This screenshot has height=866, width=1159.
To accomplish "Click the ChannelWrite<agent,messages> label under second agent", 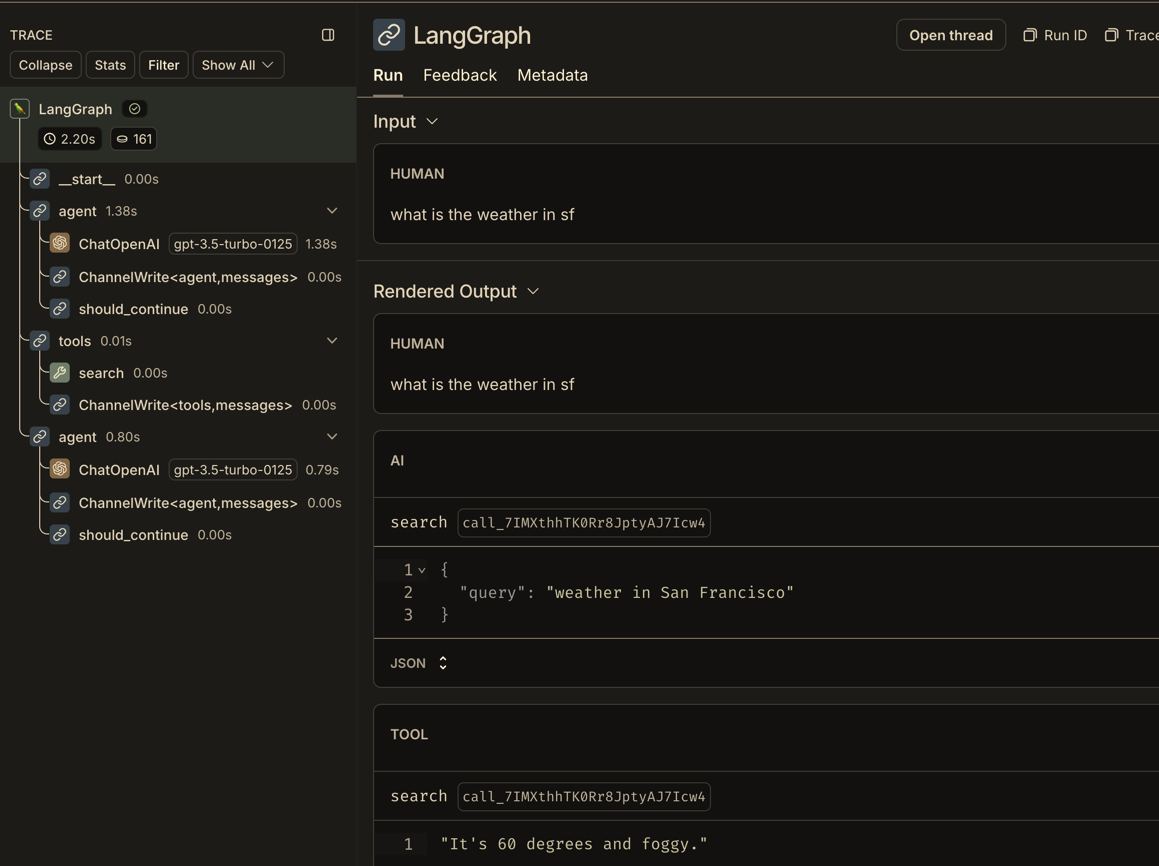I will pyautogui.click(x=188, y=502).
